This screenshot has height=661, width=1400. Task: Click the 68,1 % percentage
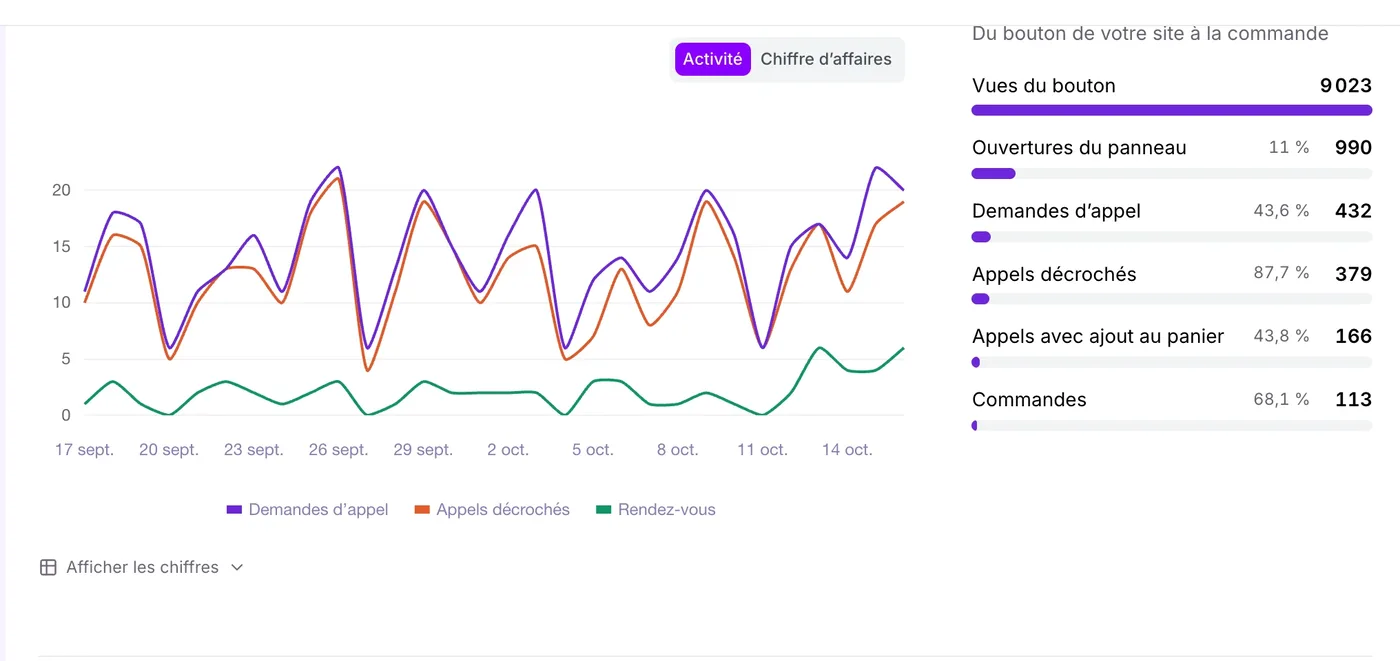(1281, 399)
